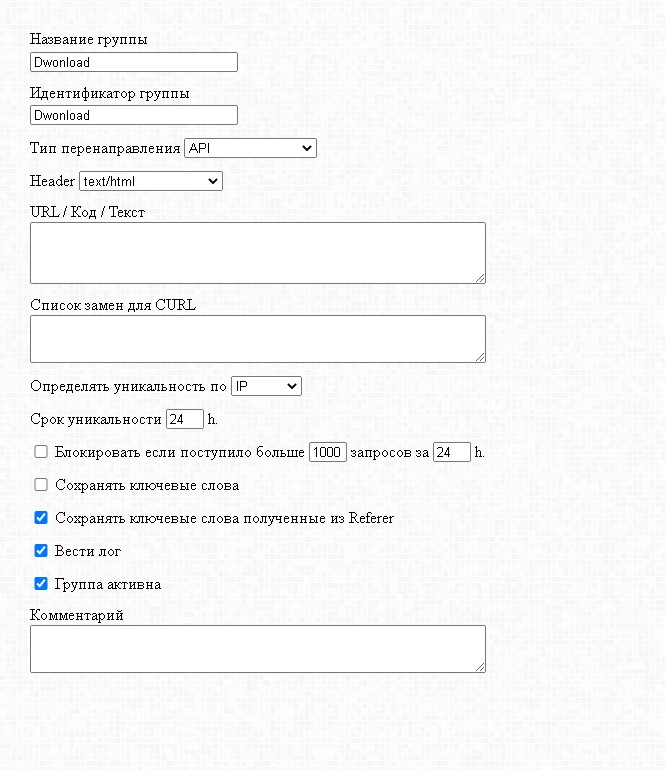This screenshot has height=770, width=665.
Task: Click the URL / Код / Текст textarea
Action: [x=257, y=252]
